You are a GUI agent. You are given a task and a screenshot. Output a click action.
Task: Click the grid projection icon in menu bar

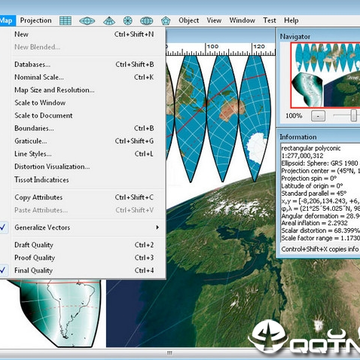[65, 21]
